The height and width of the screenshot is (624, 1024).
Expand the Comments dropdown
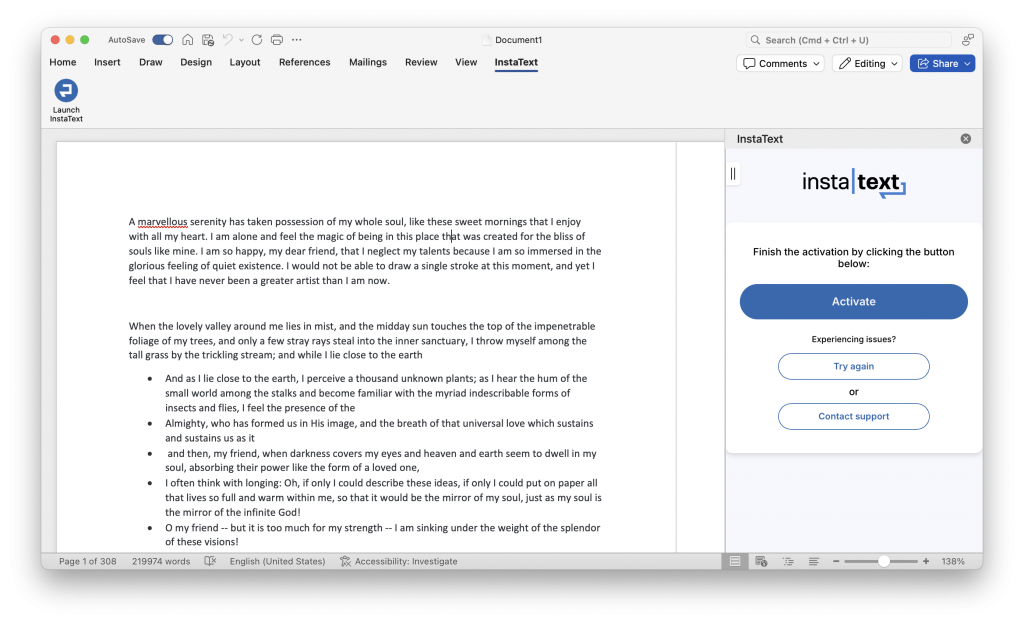(x=780, y=63)
